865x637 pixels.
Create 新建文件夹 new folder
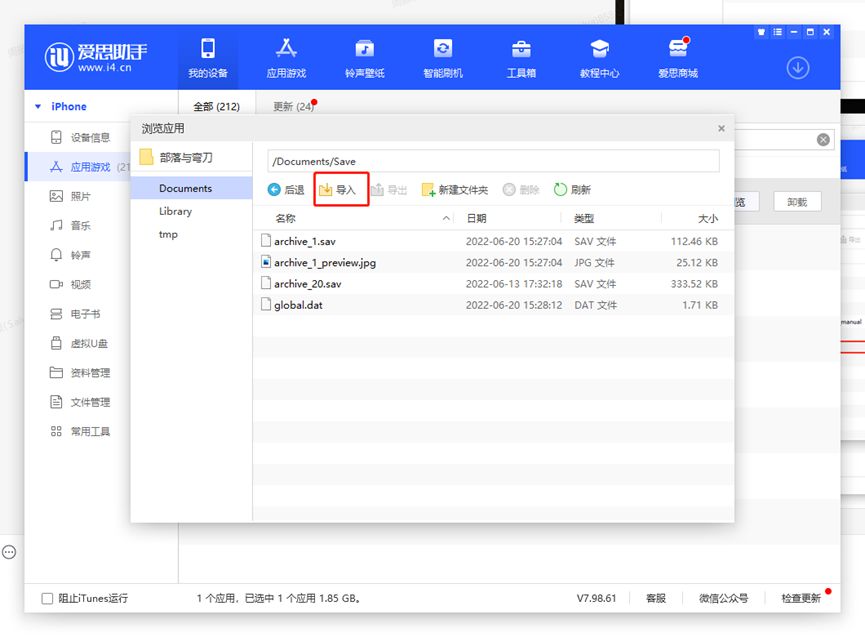455,190
